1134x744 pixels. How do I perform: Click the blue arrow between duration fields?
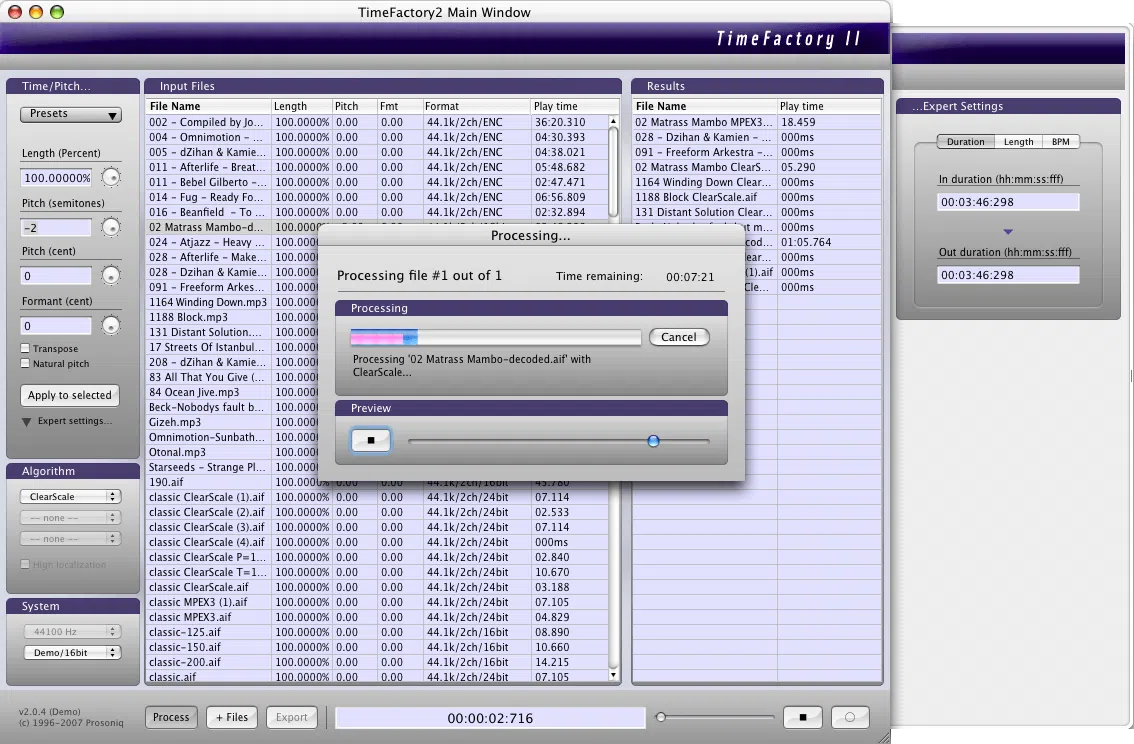click(1008, 229)
